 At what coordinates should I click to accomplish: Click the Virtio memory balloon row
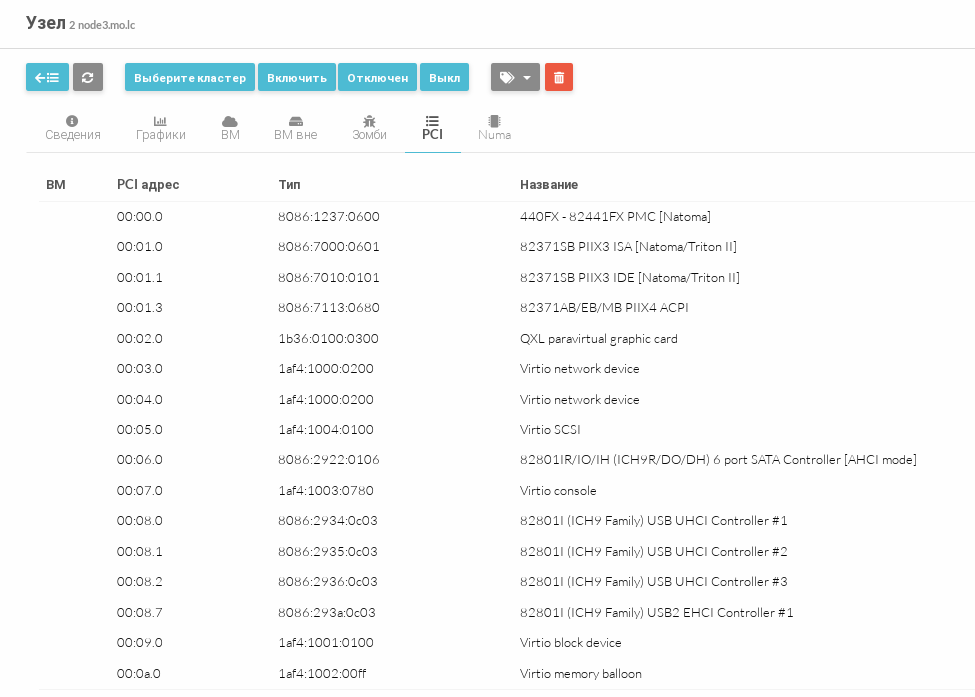[580, 674]
